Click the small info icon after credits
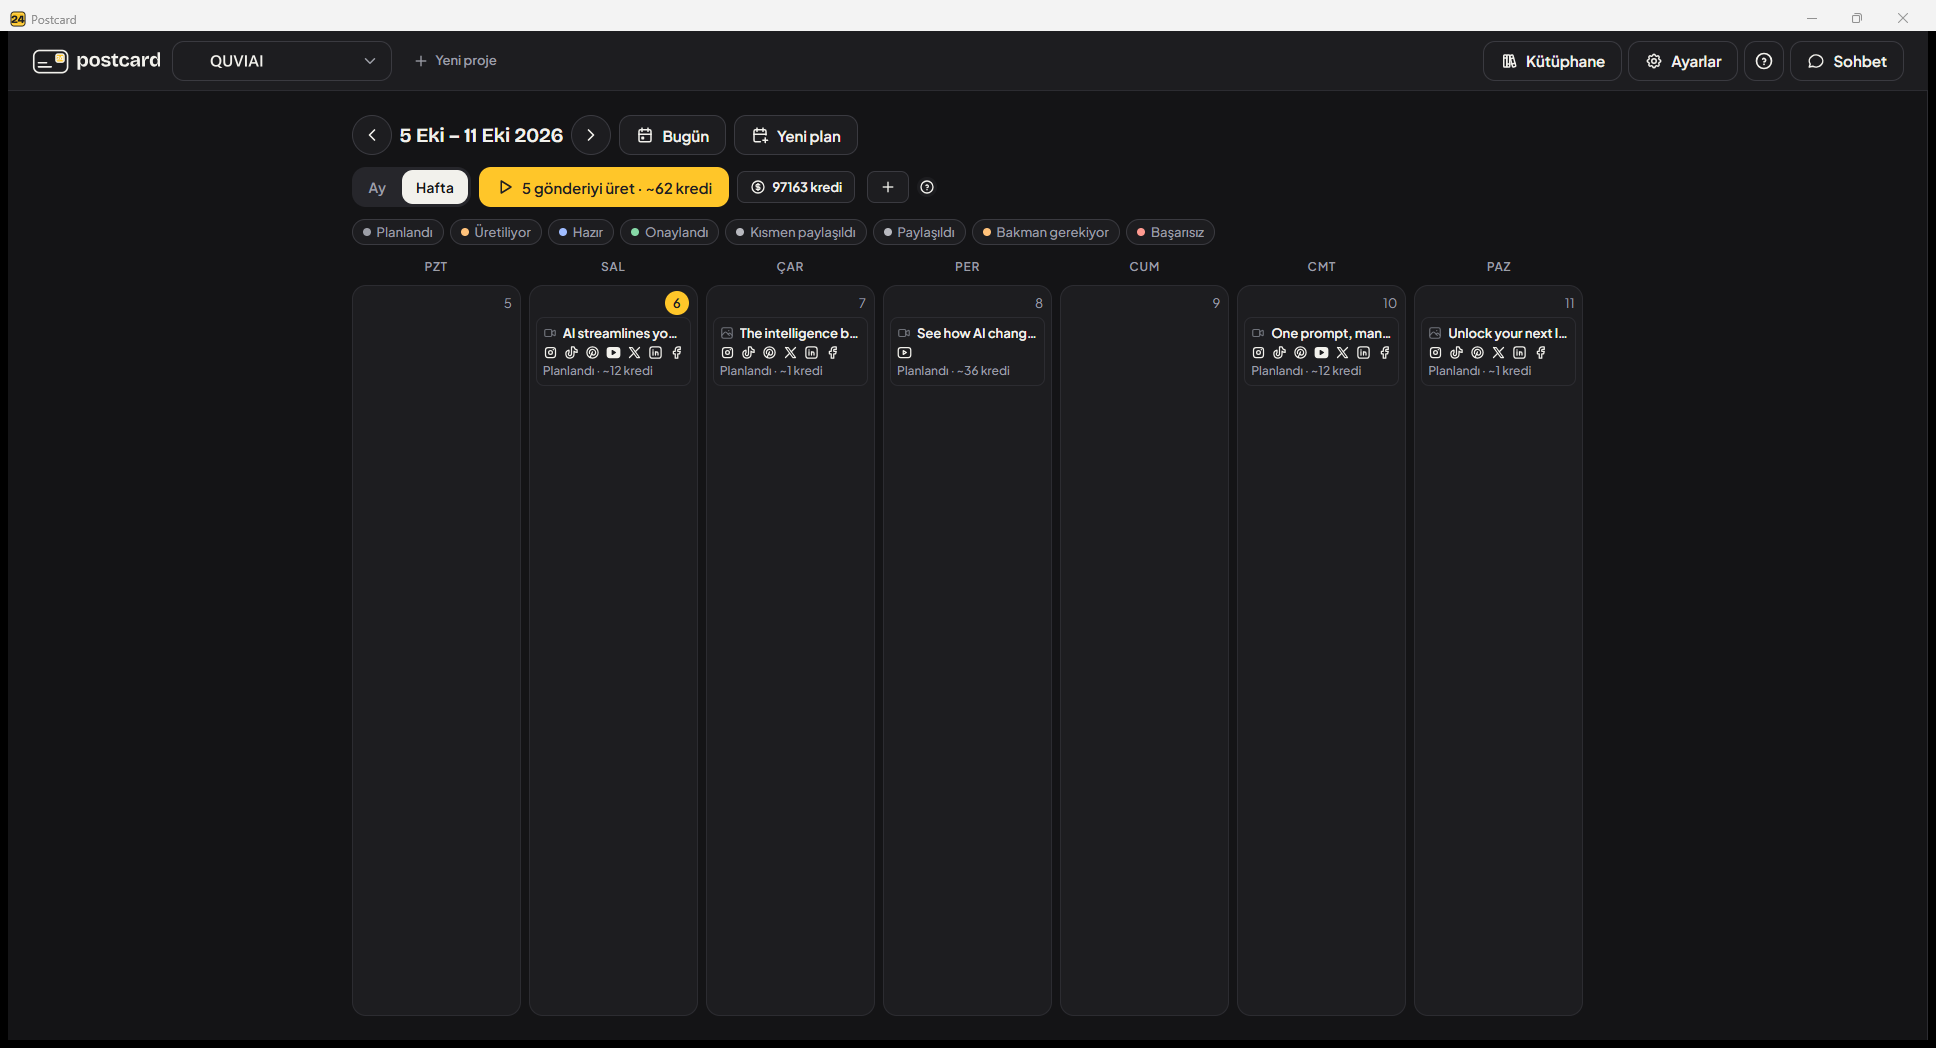Screen dimensions: 1936x1048 [927, 187]
